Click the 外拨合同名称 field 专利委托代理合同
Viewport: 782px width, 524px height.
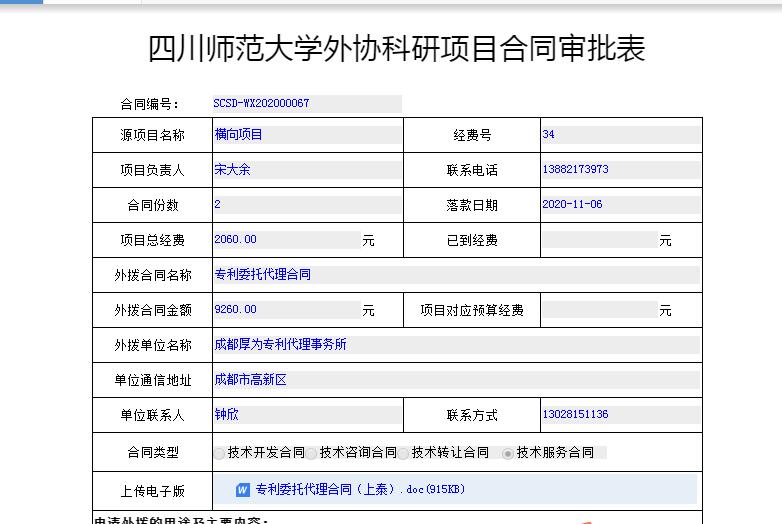(x=456, y=275)
